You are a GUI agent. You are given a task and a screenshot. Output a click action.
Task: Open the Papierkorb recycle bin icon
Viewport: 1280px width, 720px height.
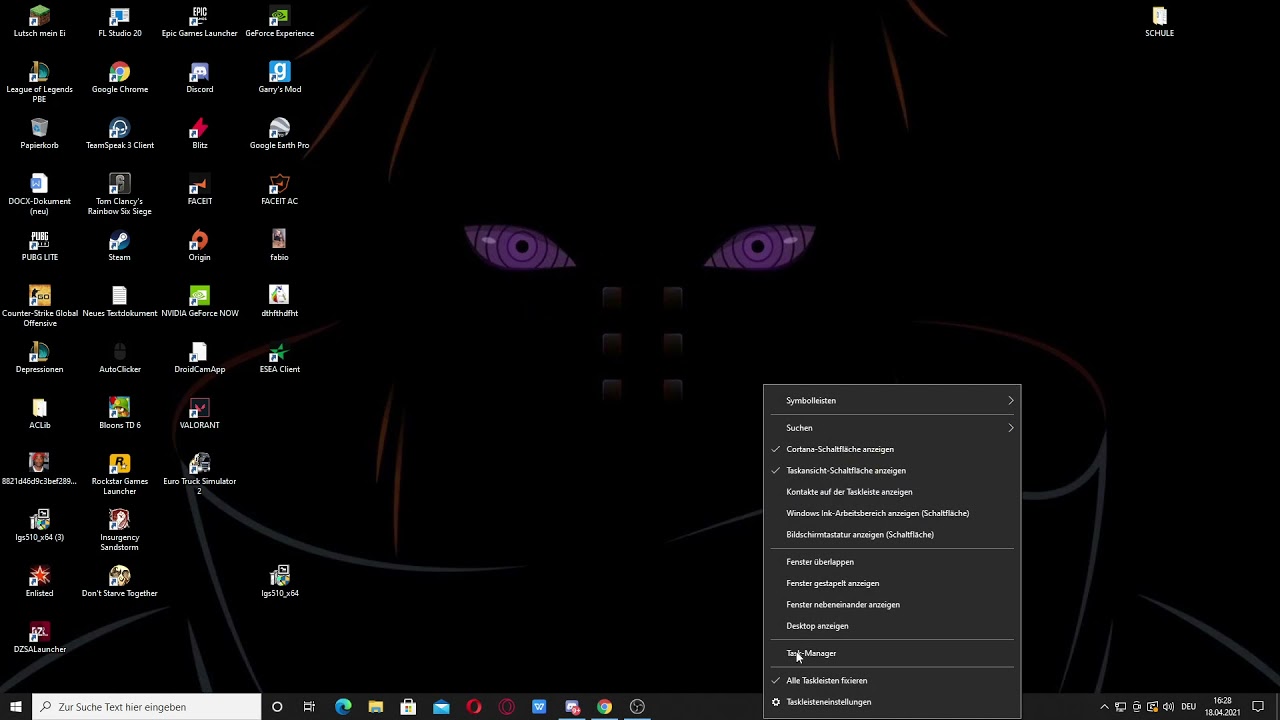pos(39,134)
